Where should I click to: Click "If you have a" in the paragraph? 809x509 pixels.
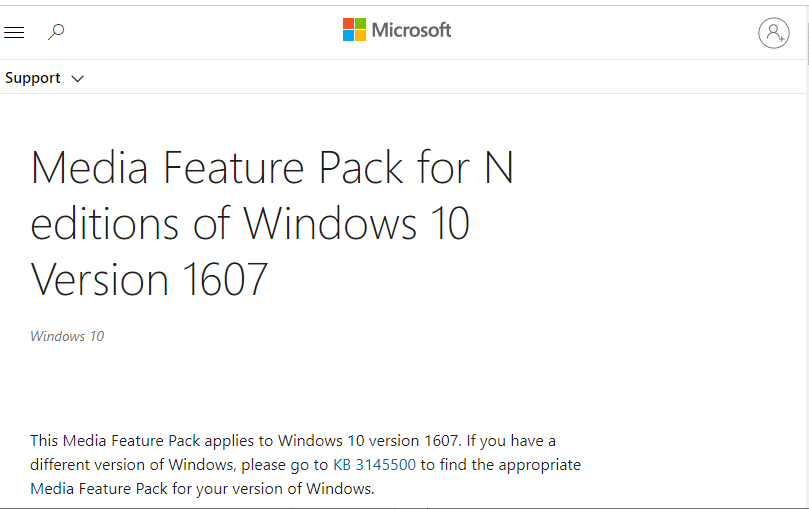coord(511,440)
